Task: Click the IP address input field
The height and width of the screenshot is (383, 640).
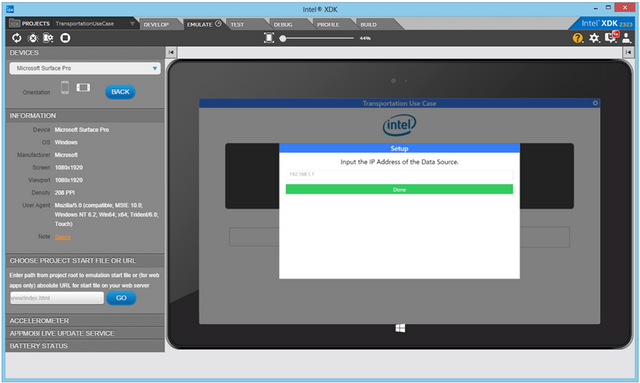Action: 399,174
